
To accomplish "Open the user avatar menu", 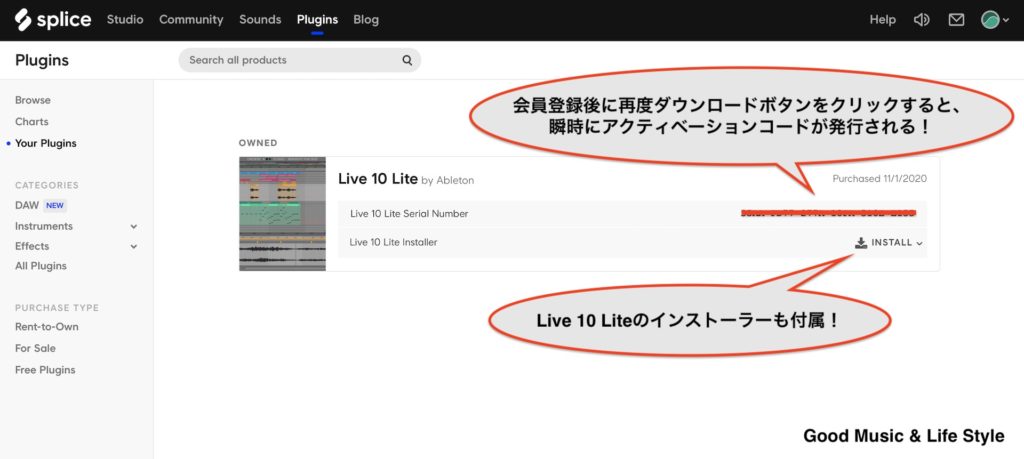I will point(995,20).
